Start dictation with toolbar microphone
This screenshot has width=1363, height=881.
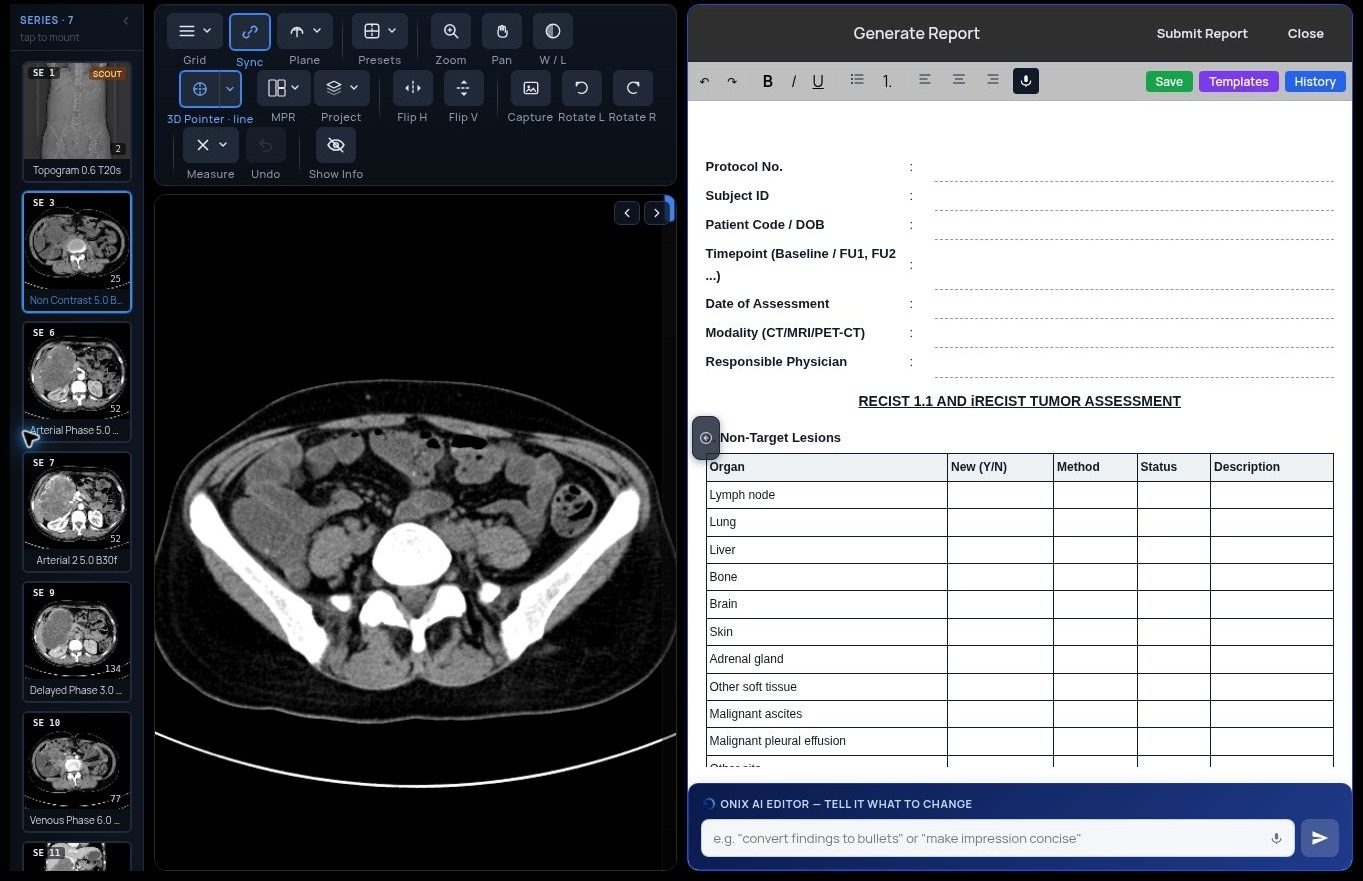[x=1026, y=81]
